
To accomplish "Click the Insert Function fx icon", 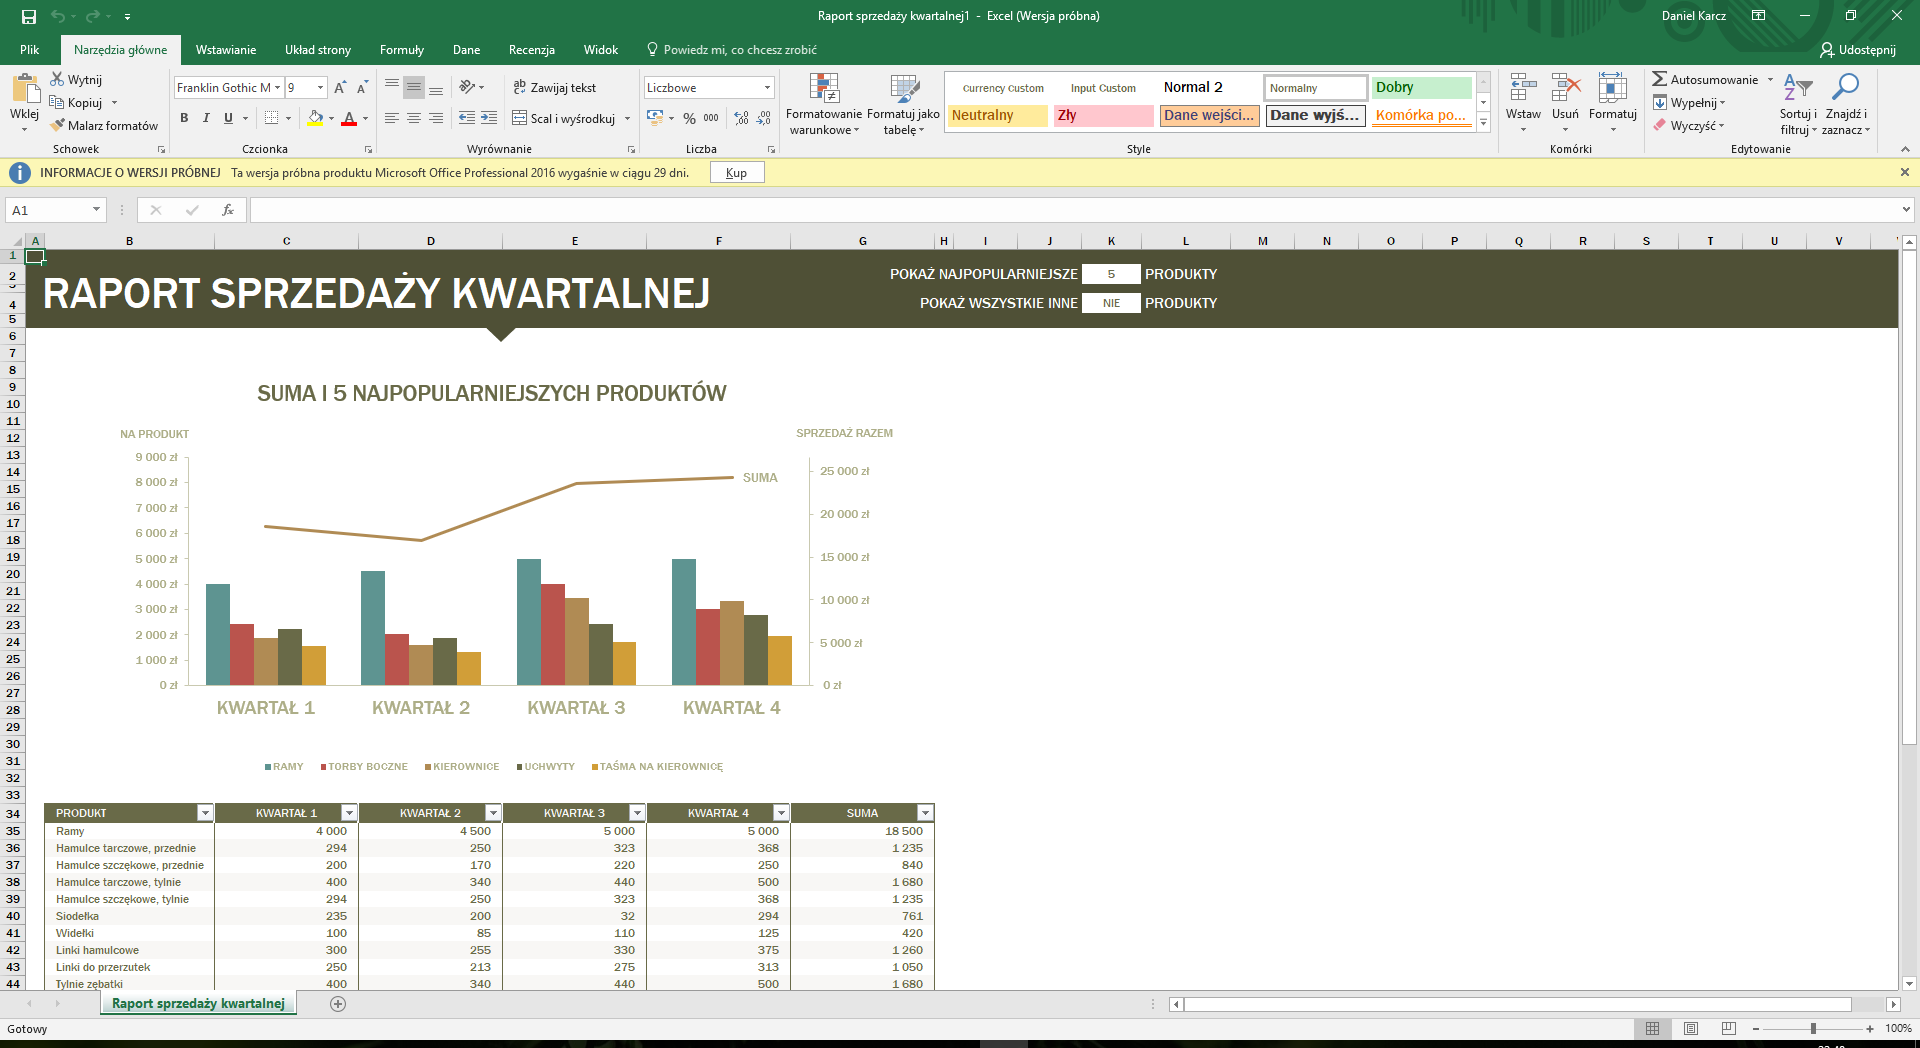I will (228, 210).
